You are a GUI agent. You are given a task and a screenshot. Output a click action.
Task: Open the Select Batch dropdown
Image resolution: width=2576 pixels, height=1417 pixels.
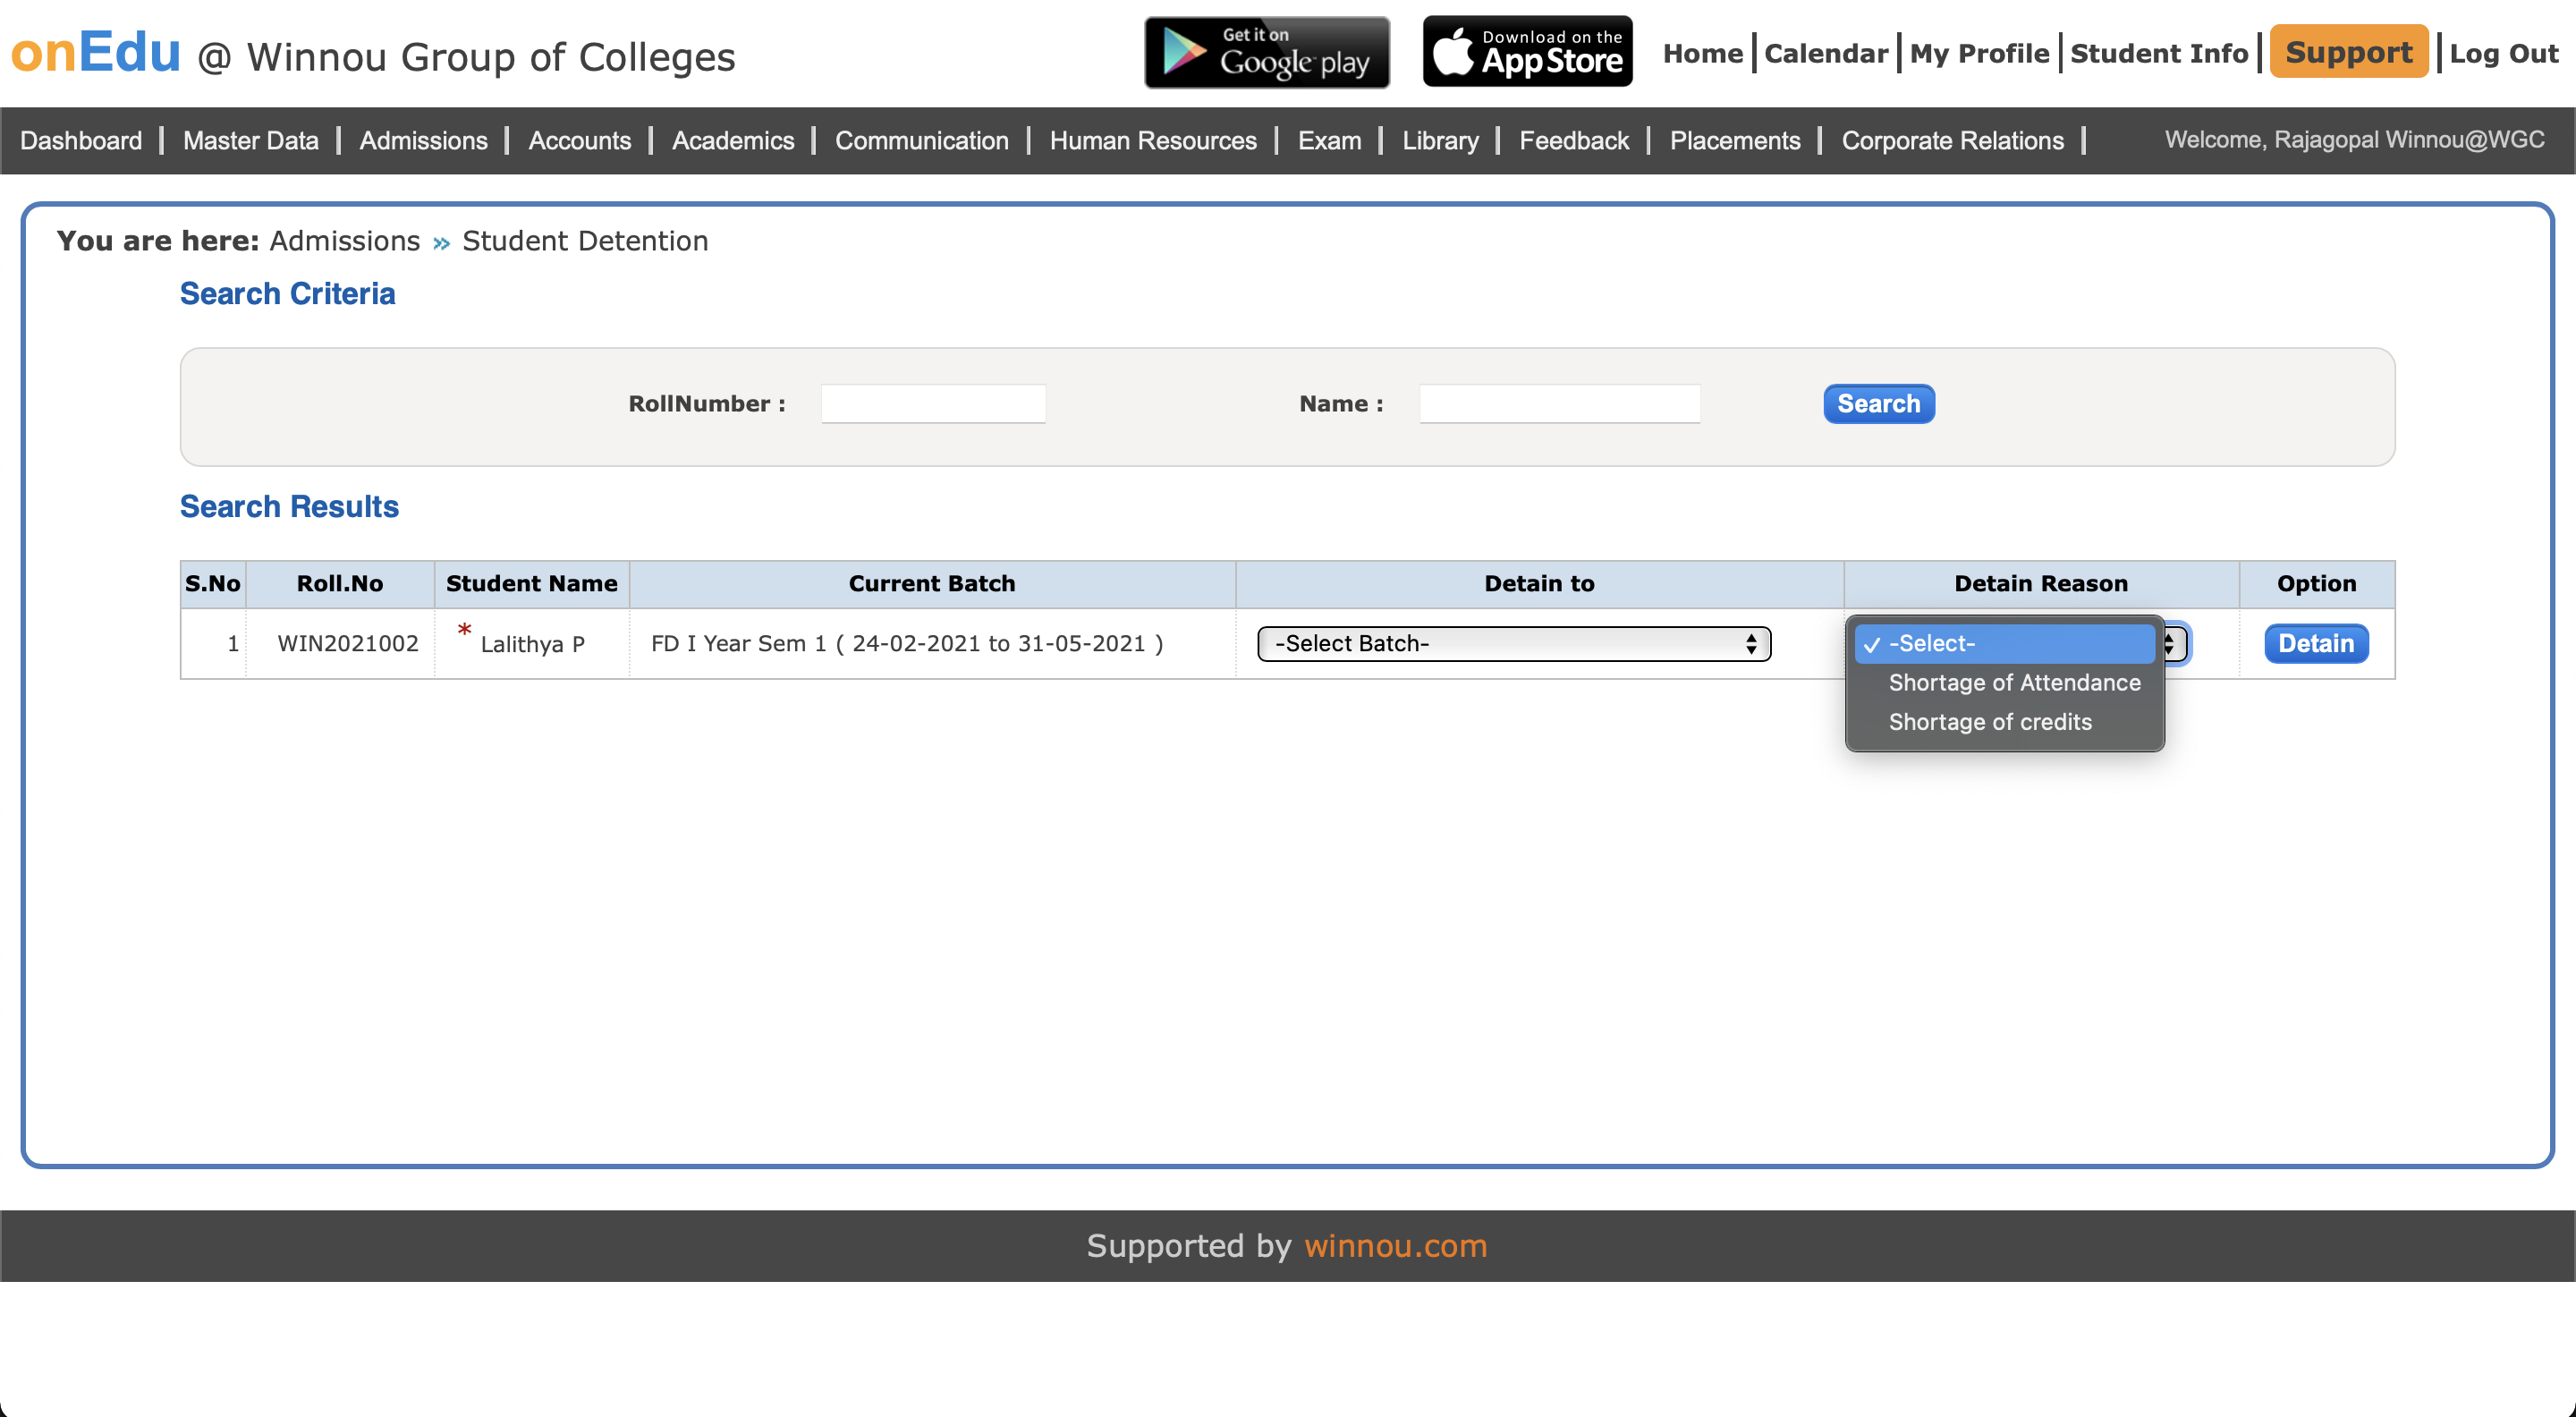(x=1513, y=643)
